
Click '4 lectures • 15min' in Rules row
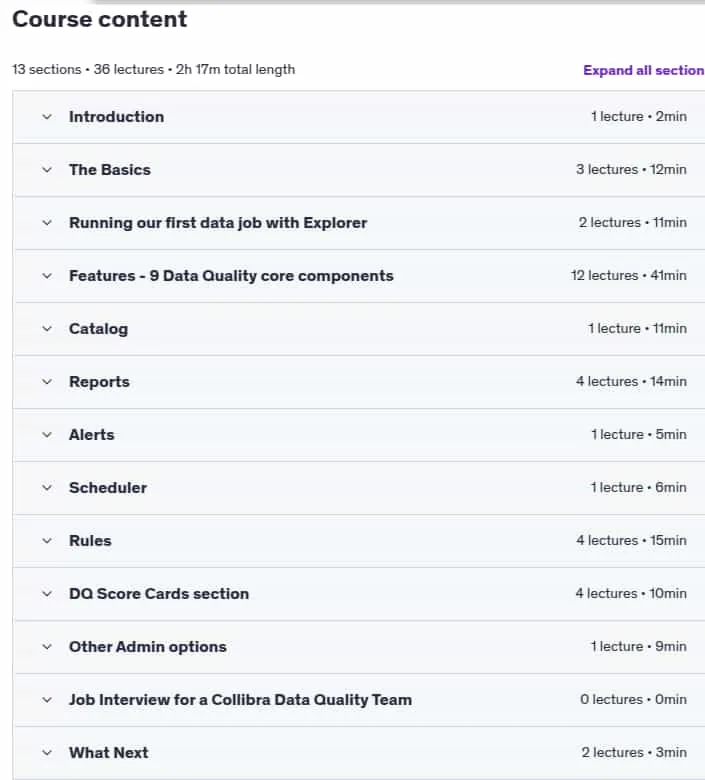631,540
